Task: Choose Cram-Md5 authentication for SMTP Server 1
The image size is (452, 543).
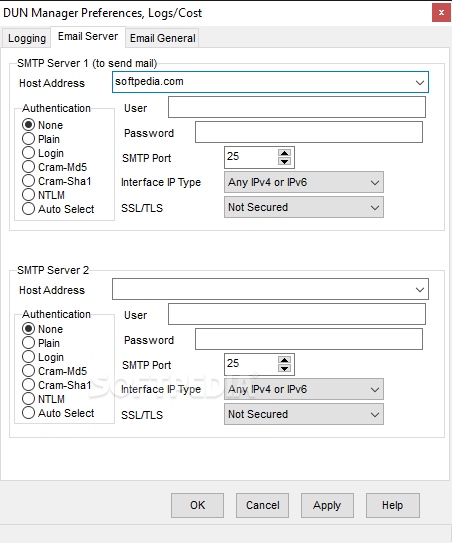Action: pos(54,167)
